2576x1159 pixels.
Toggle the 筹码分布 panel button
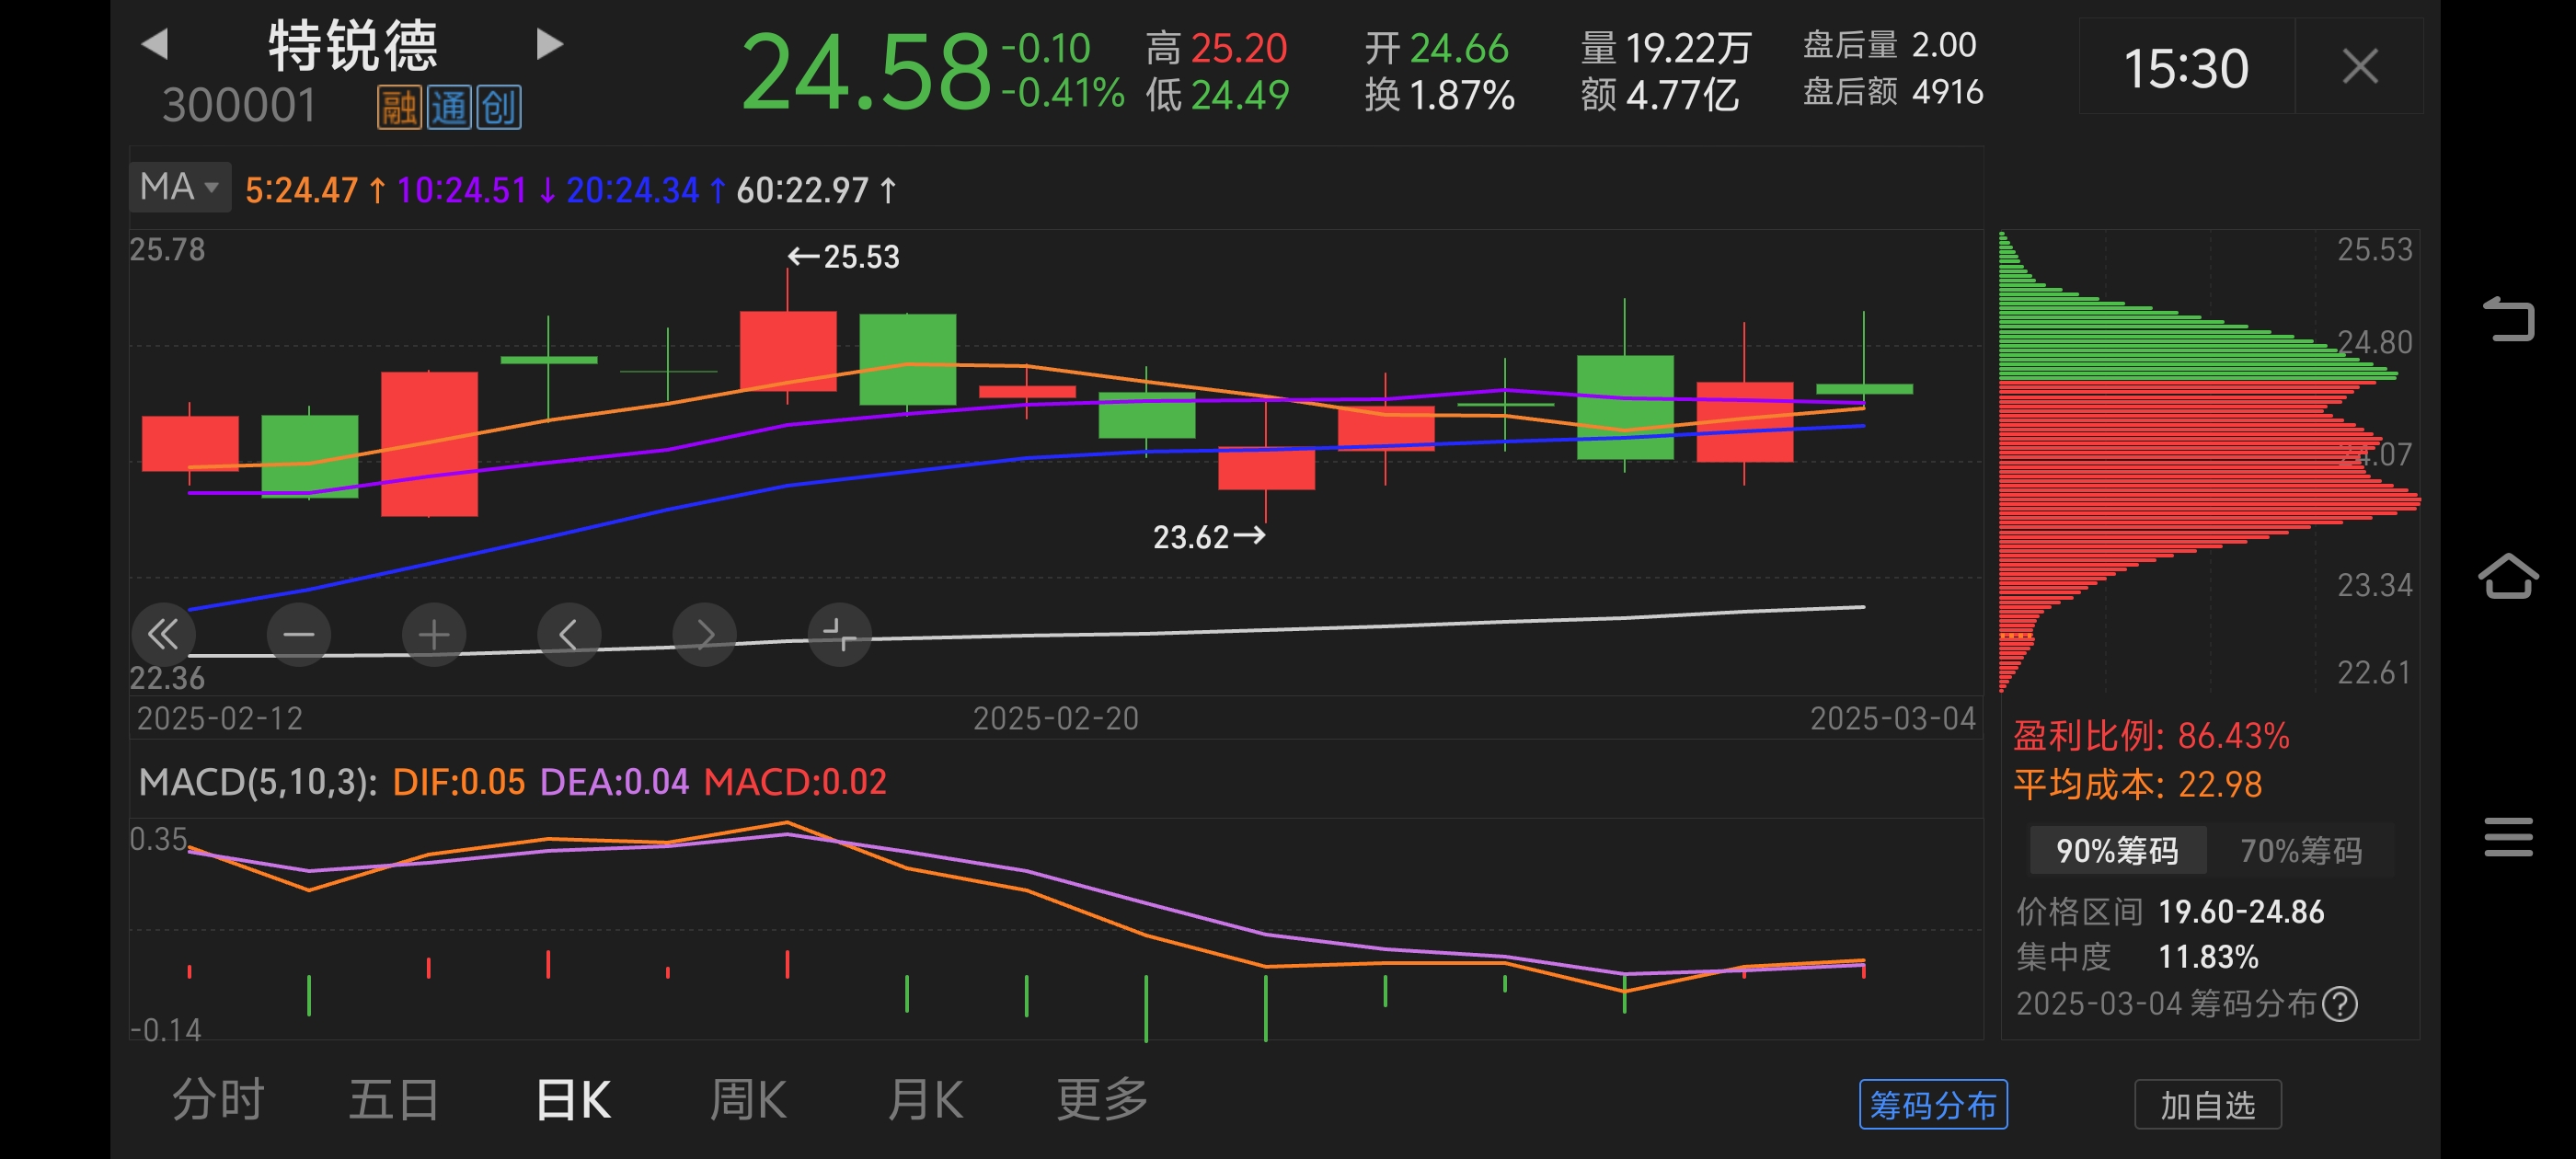[x=1932, y=1104]
